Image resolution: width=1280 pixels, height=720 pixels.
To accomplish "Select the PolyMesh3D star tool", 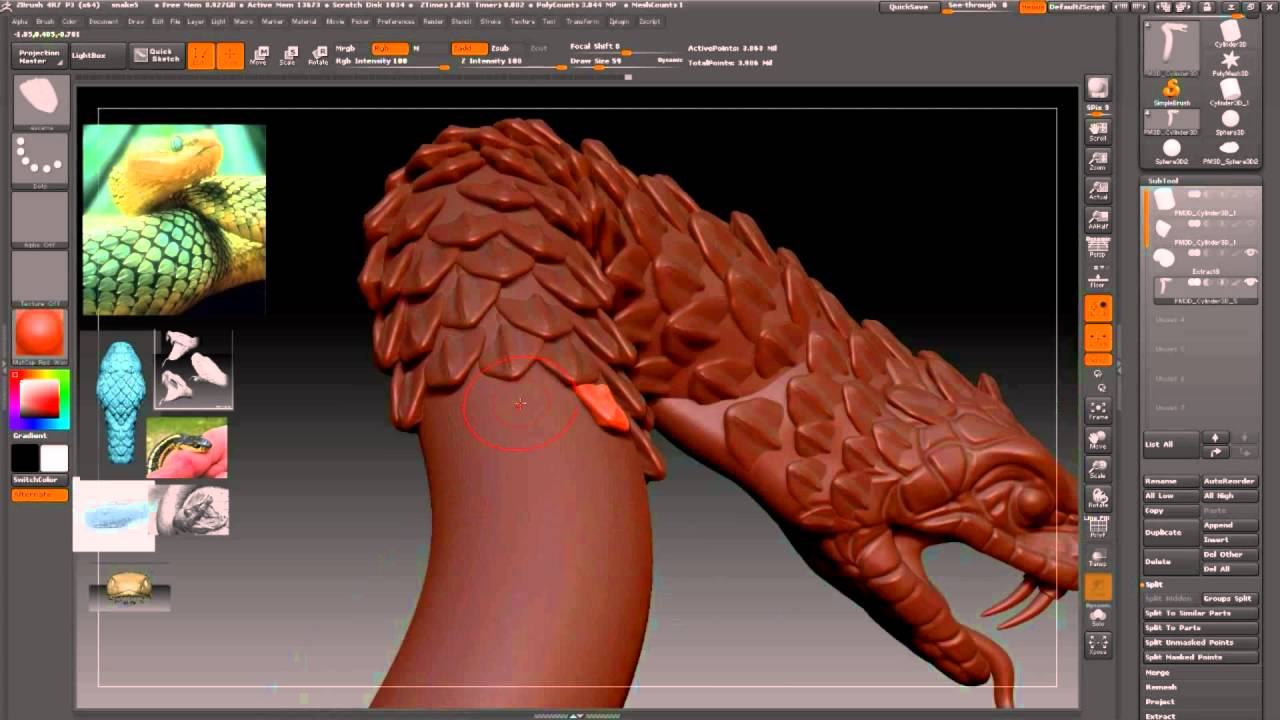I will click(x=1230, y=62).
